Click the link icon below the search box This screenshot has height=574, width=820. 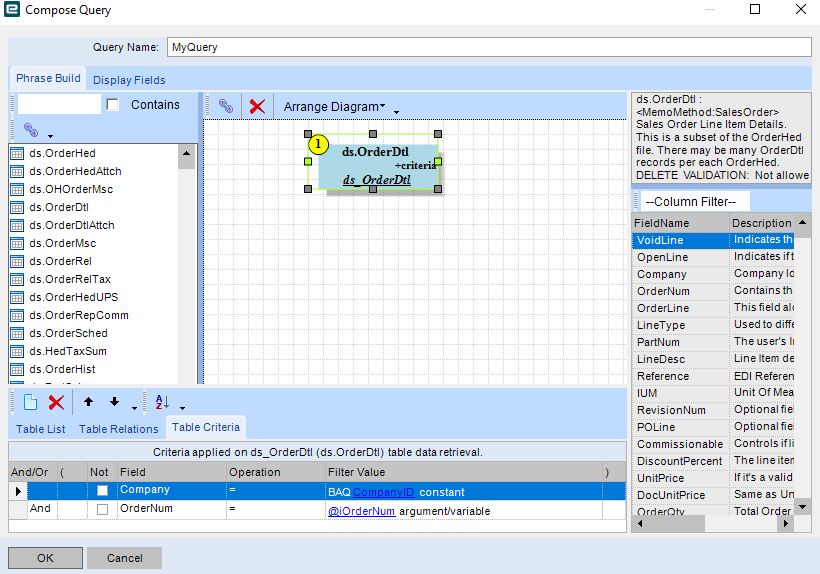point(31,130)
